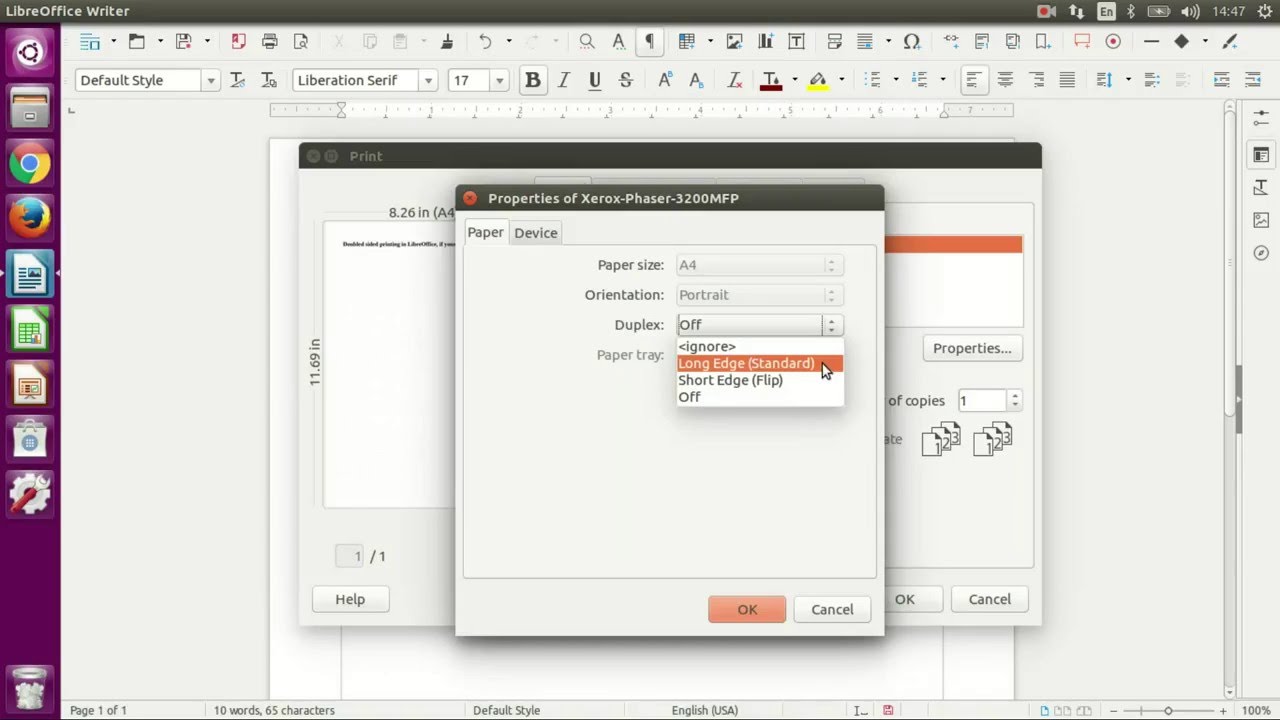The height and width of the screenshot is (720, 1280).
Task: Insert a special character (Omega)
Action: click(911, 41)
